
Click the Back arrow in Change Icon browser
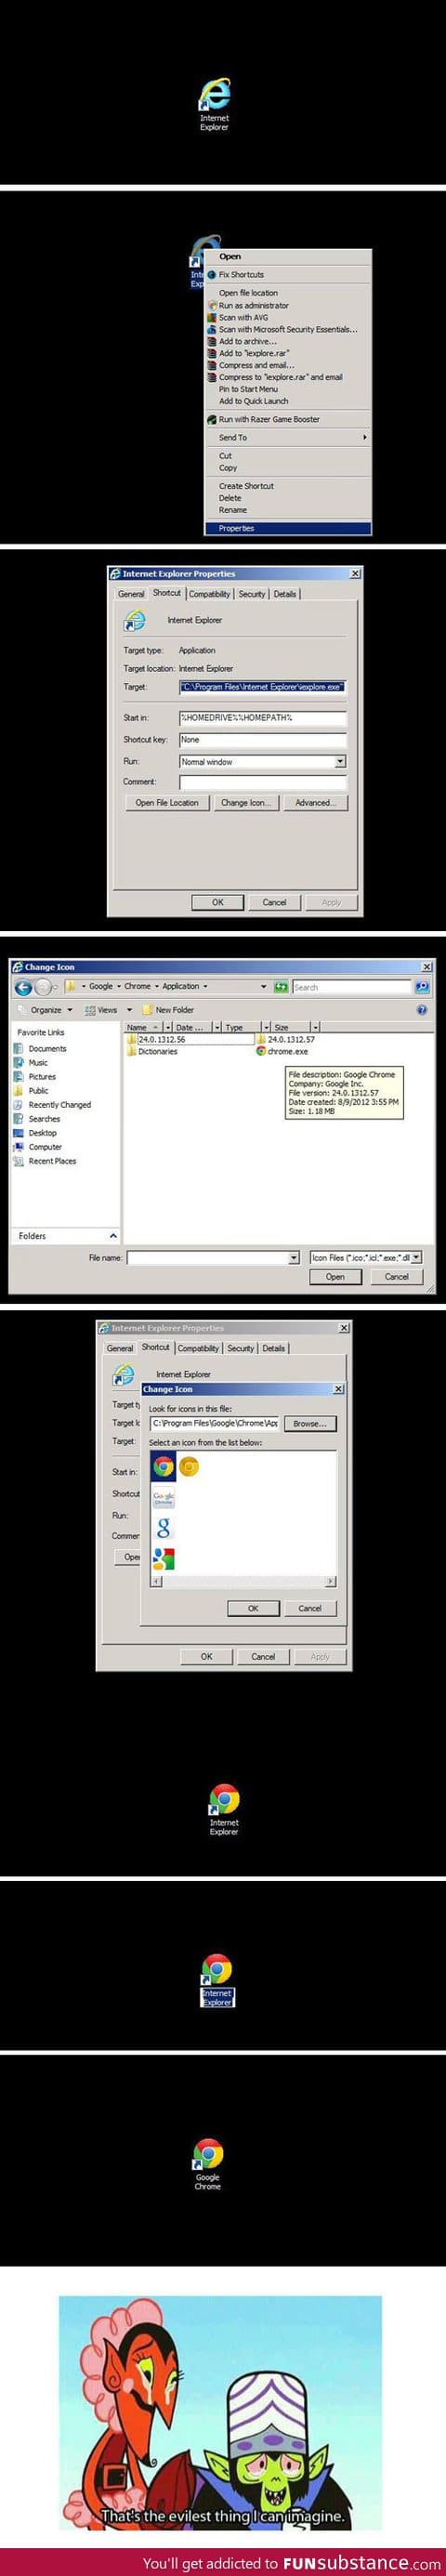point(23,987)
